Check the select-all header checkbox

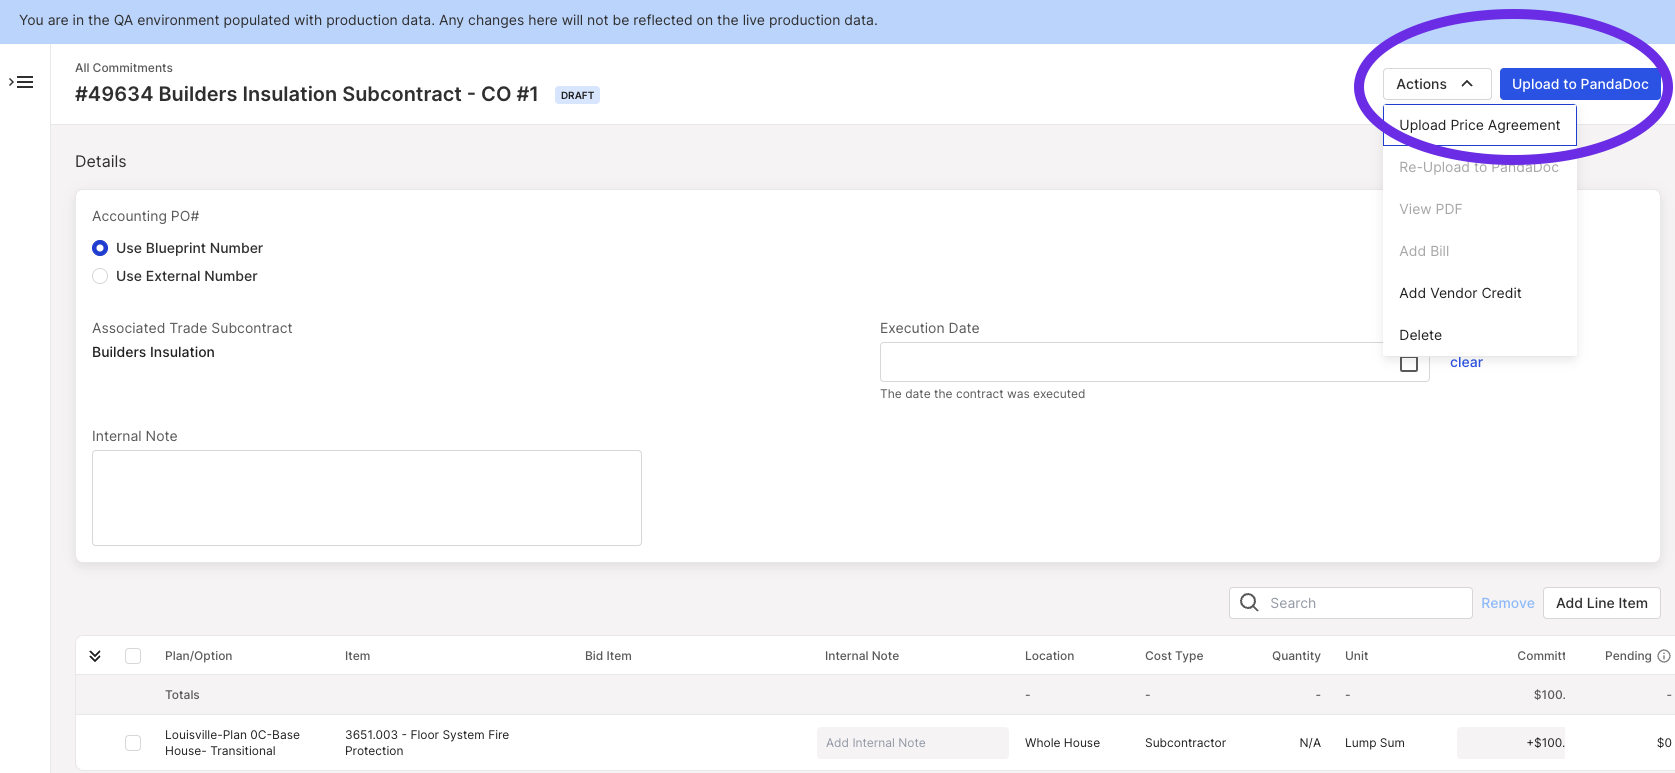[x=133, y=656]
